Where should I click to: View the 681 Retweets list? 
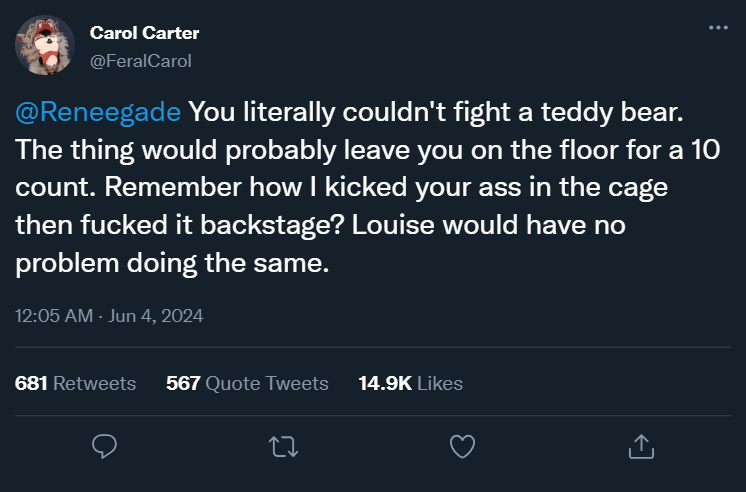pos(76,383)
